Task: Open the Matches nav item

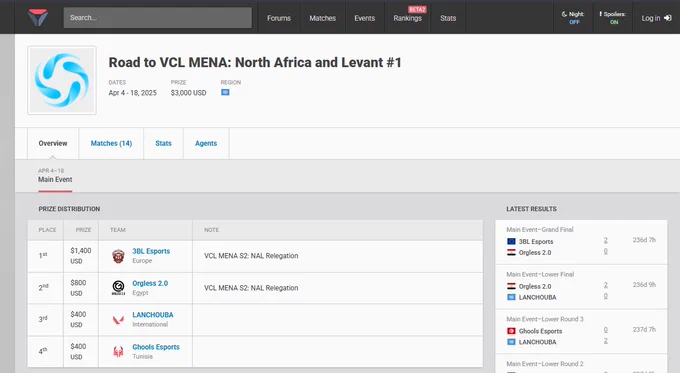Action: [x=323, y=18]
